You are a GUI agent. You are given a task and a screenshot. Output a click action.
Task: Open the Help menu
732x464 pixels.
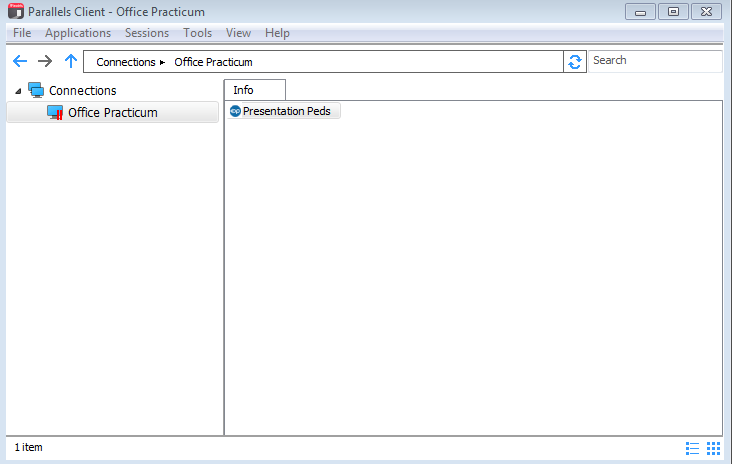277,33
